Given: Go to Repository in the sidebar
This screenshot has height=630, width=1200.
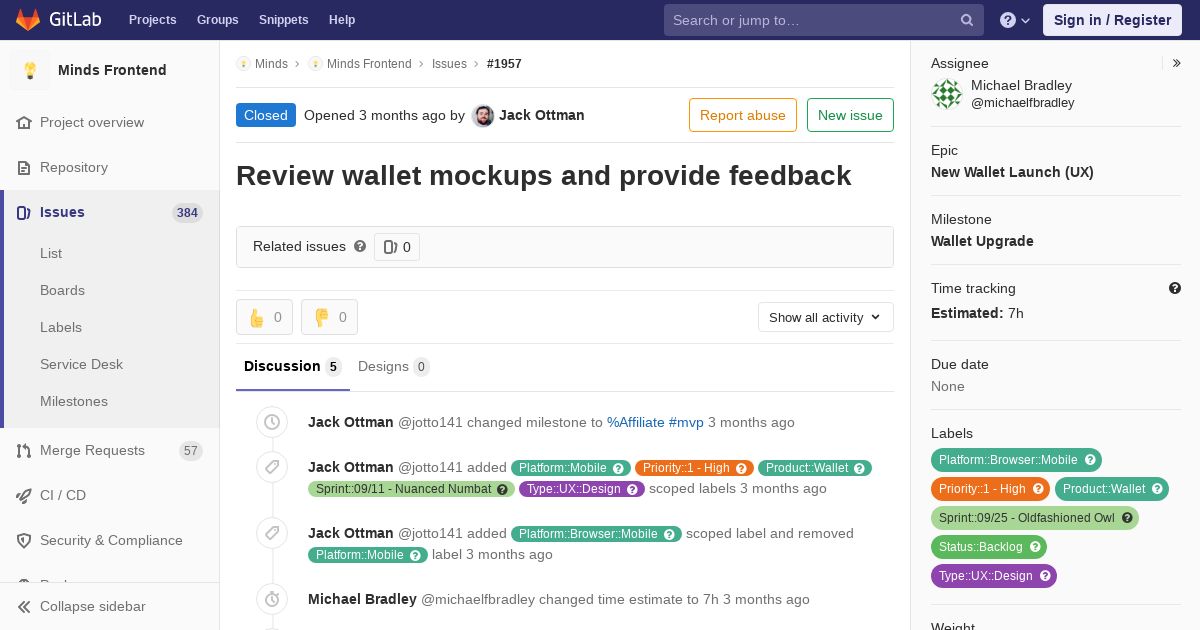Looking at the screenshot, I should (x=110, y=167).
